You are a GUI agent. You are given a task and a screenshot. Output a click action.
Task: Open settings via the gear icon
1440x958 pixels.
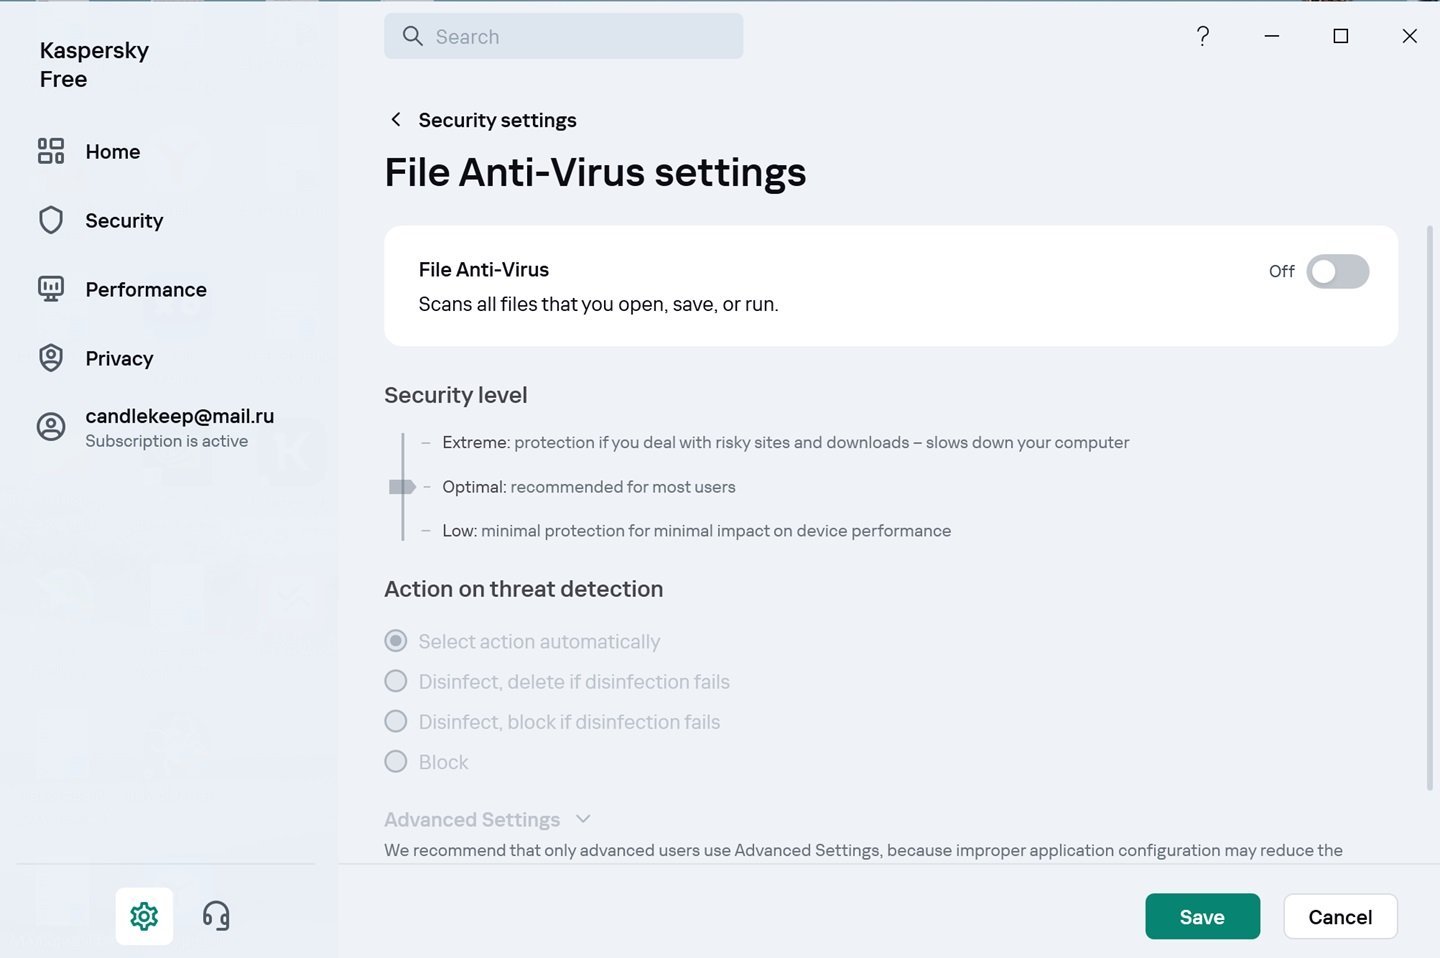coord(144,916)
